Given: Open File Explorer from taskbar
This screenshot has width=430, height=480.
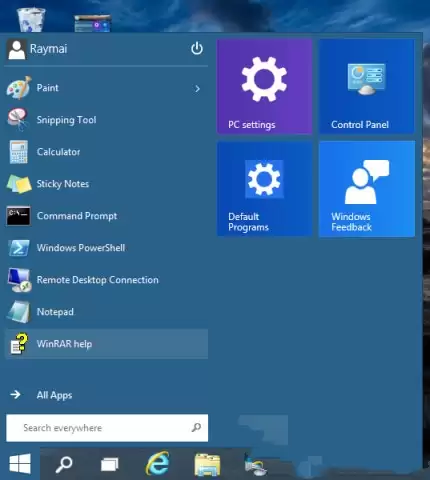Looking at the screenshot, I should [207, 464].
